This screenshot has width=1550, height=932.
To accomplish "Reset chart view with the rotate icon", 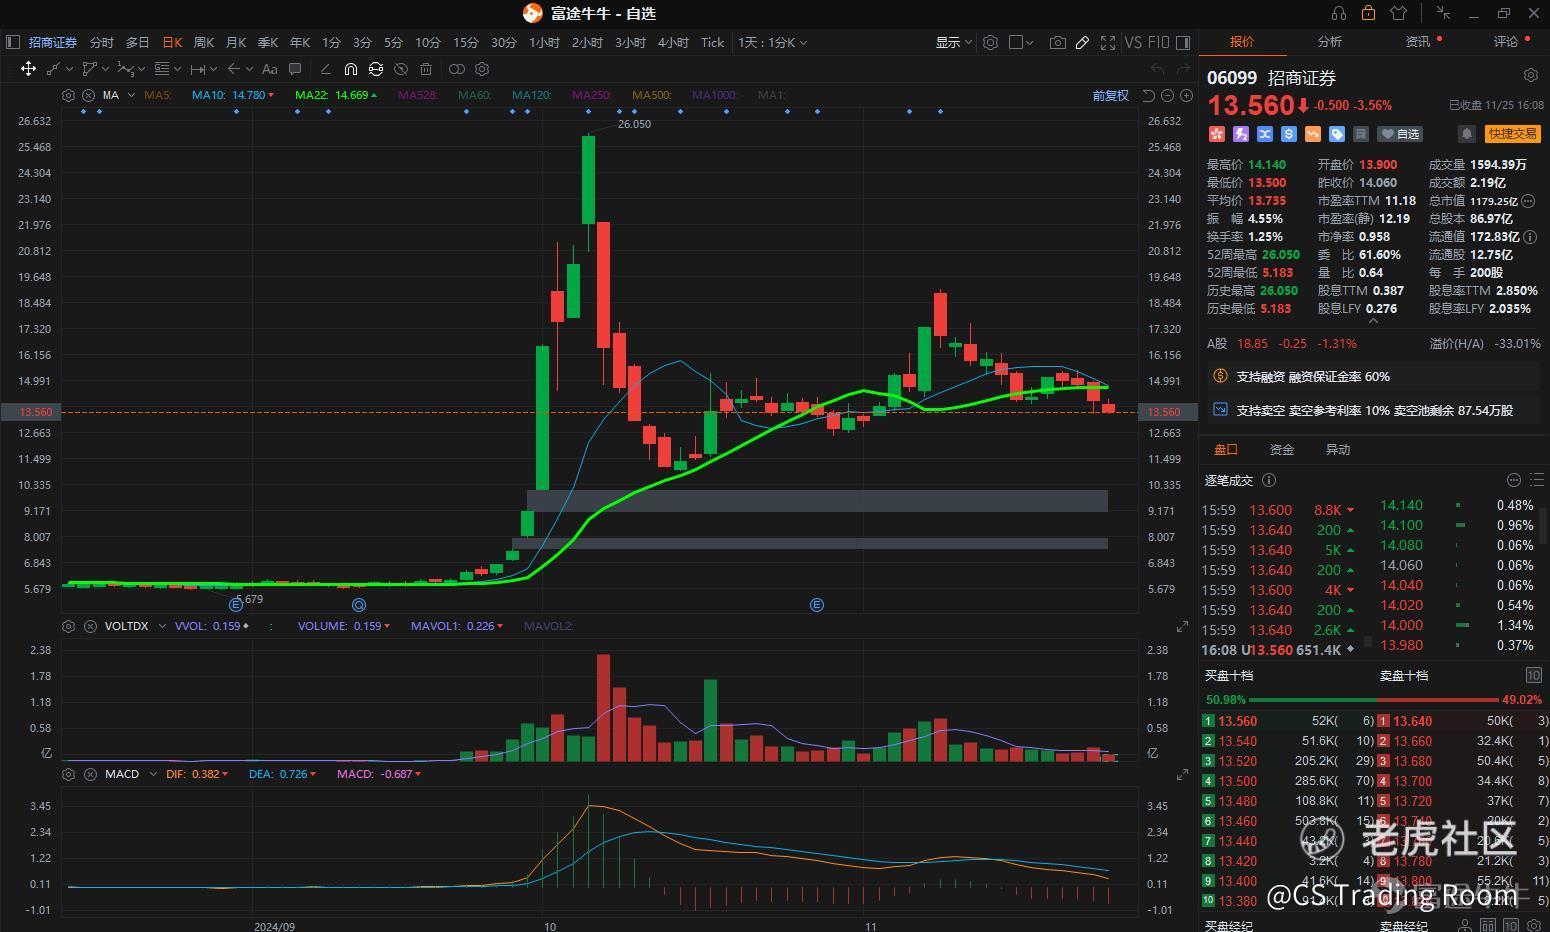I will [1148, 95].
